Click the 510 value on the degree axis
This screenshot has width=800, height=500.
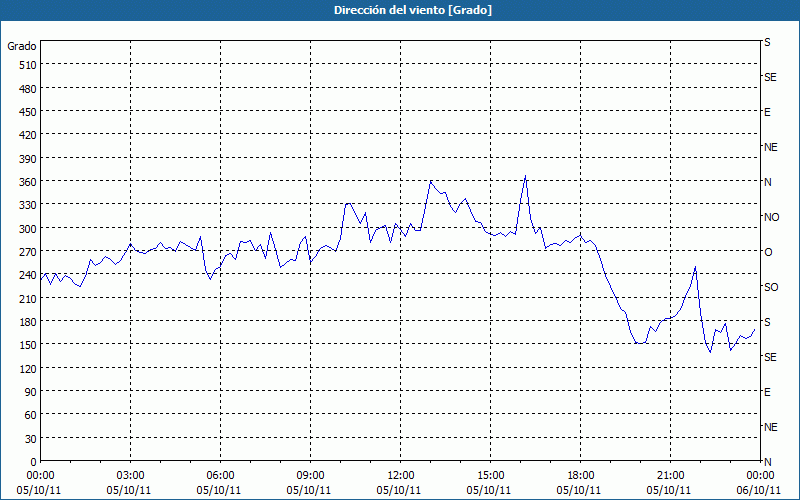(28, 65)
